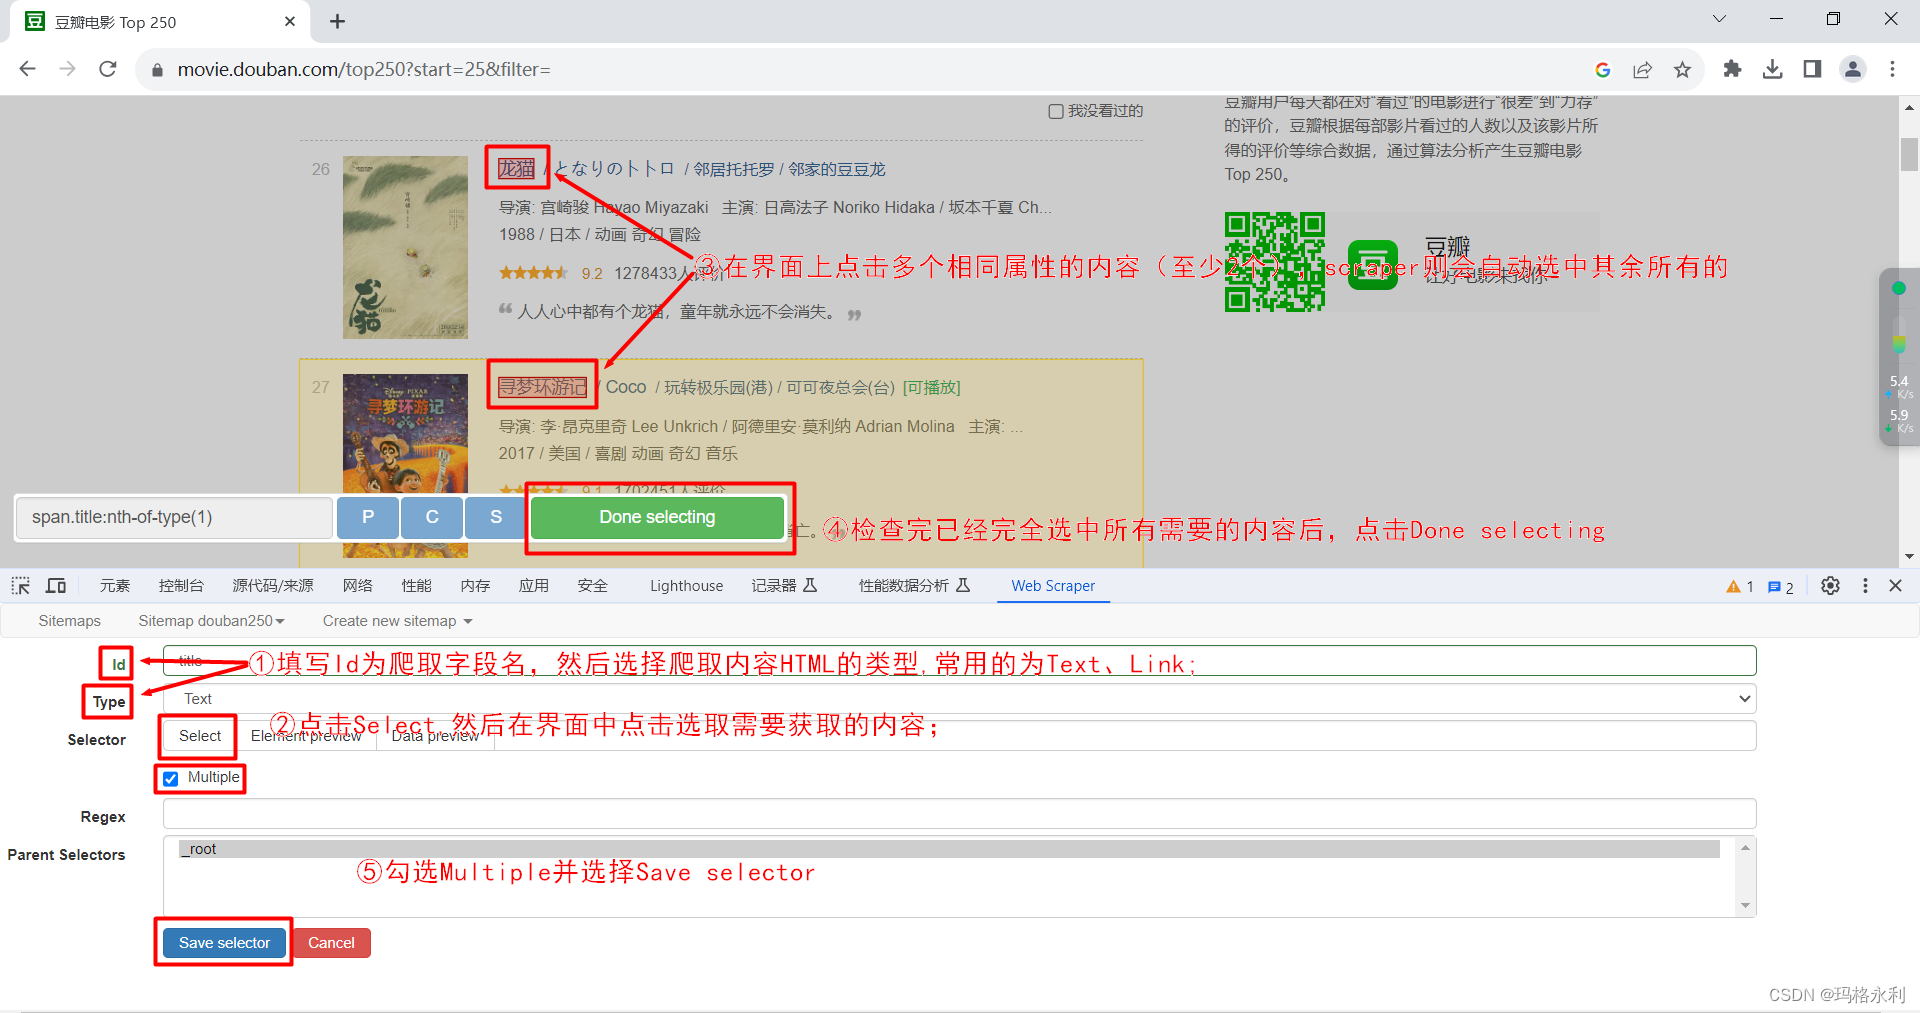Image resolution: width=1920 pixels, height=1013 pixels.
Task: Activate DevTools inspect element icon
Action: pyautogui.click(x=21, y=586)
